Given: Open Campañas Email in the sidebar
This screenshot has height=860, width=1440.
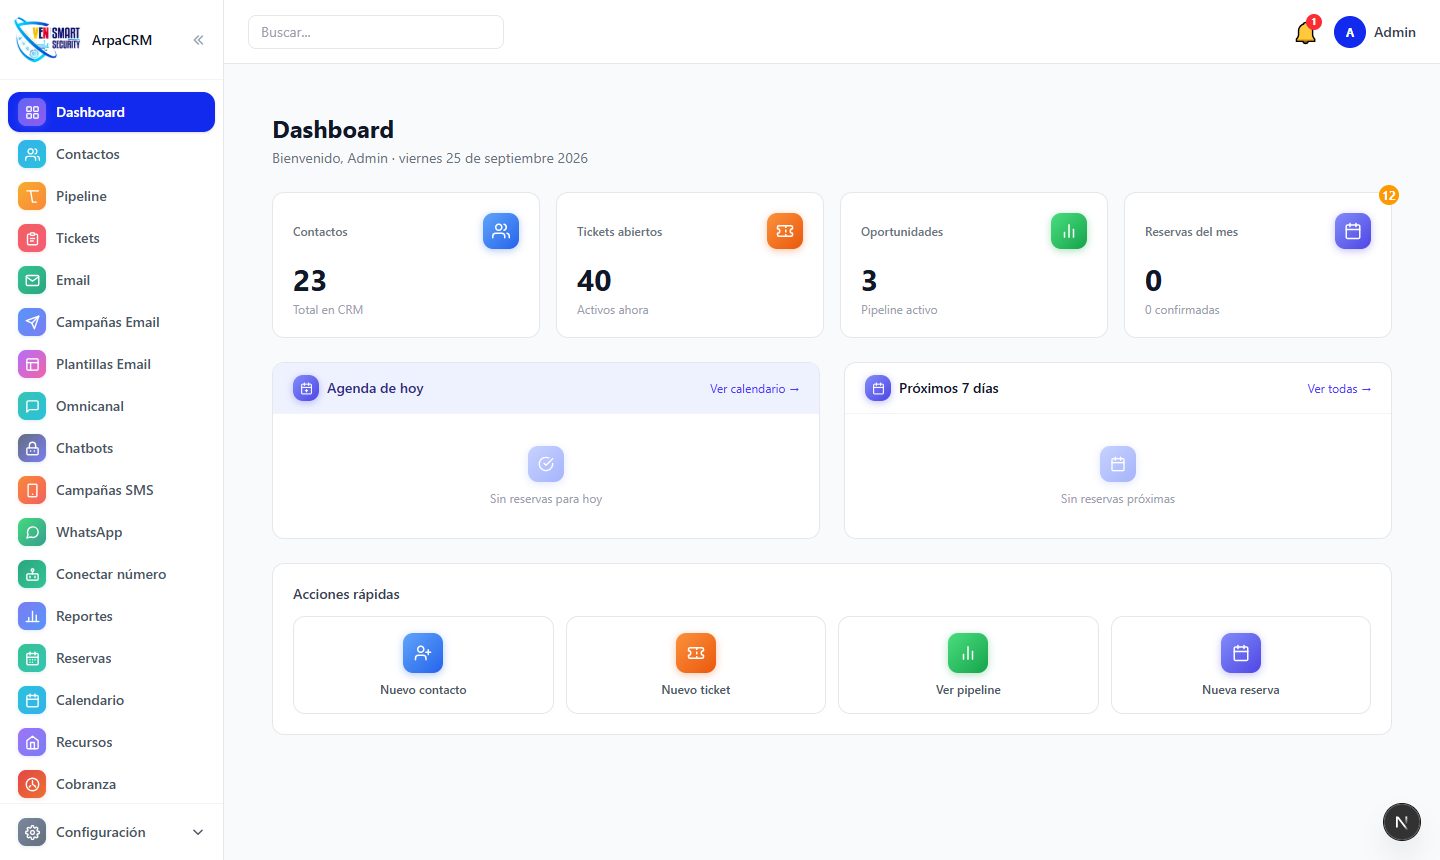Looking at the screenshot, I should pyautogui.click(x=111, y=322).
